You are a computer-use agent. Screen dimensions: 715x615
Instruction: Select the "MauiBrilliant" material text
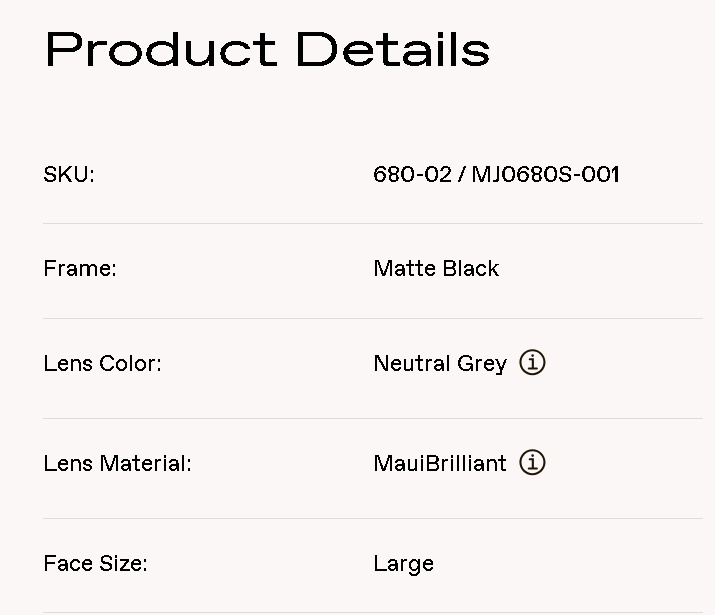(440, 463)
